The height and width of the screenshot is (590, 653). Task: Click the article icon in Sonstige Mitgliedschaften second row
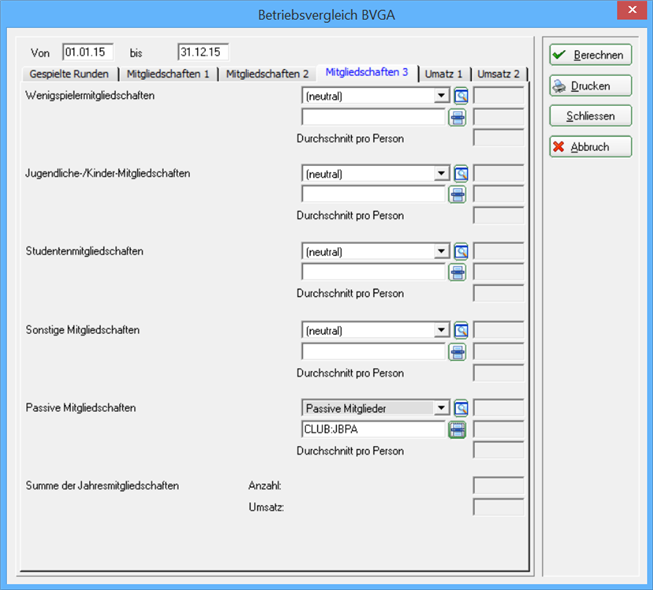[x=458, y=351]
